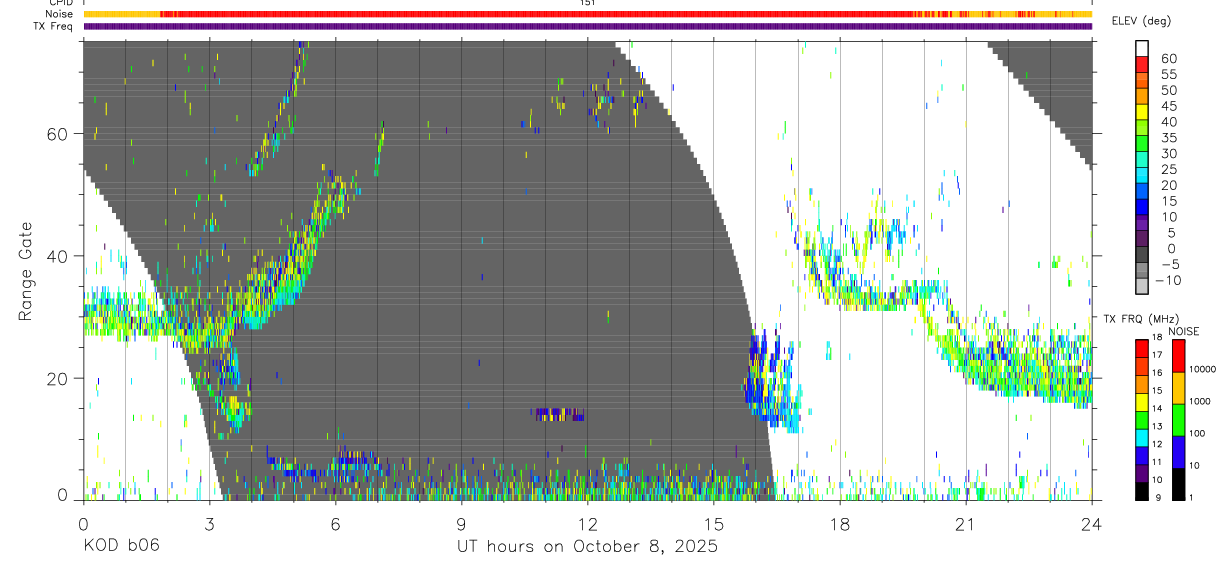Screen dimensions: 1228x567
Task: Click the purple swatch in TX FRQ legend
Action: click(1142, 474)
